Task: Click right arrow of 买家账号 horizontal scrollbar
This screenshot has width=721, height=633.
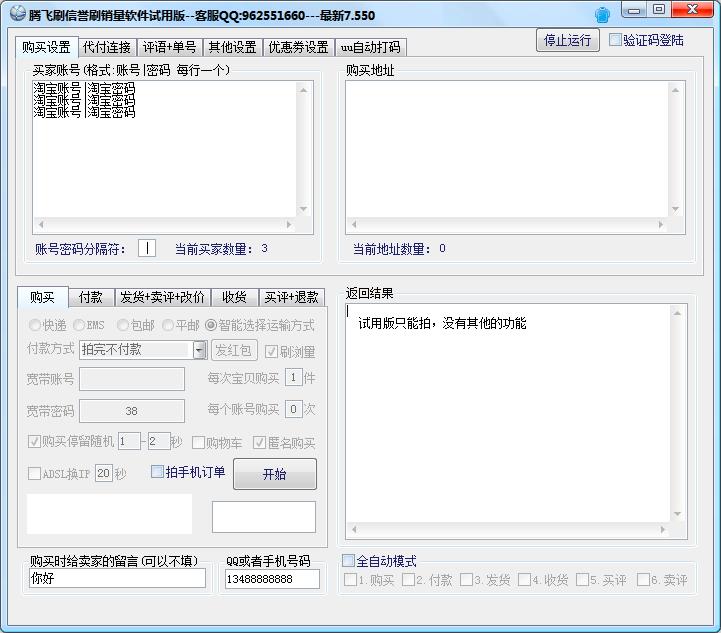Action: (x=289, y=224)
